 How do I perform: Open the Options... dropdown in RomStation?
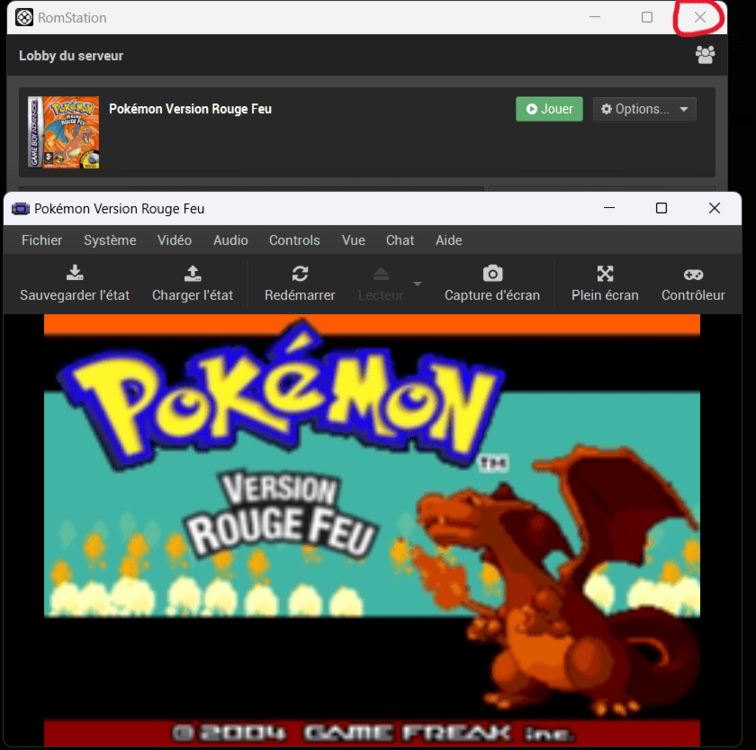tap(645, 109)
